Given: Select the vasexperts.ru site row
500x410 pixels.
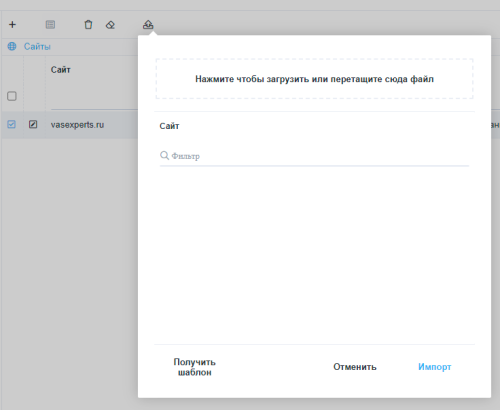Looking at the screenshot, I should [x=69, y=125].
